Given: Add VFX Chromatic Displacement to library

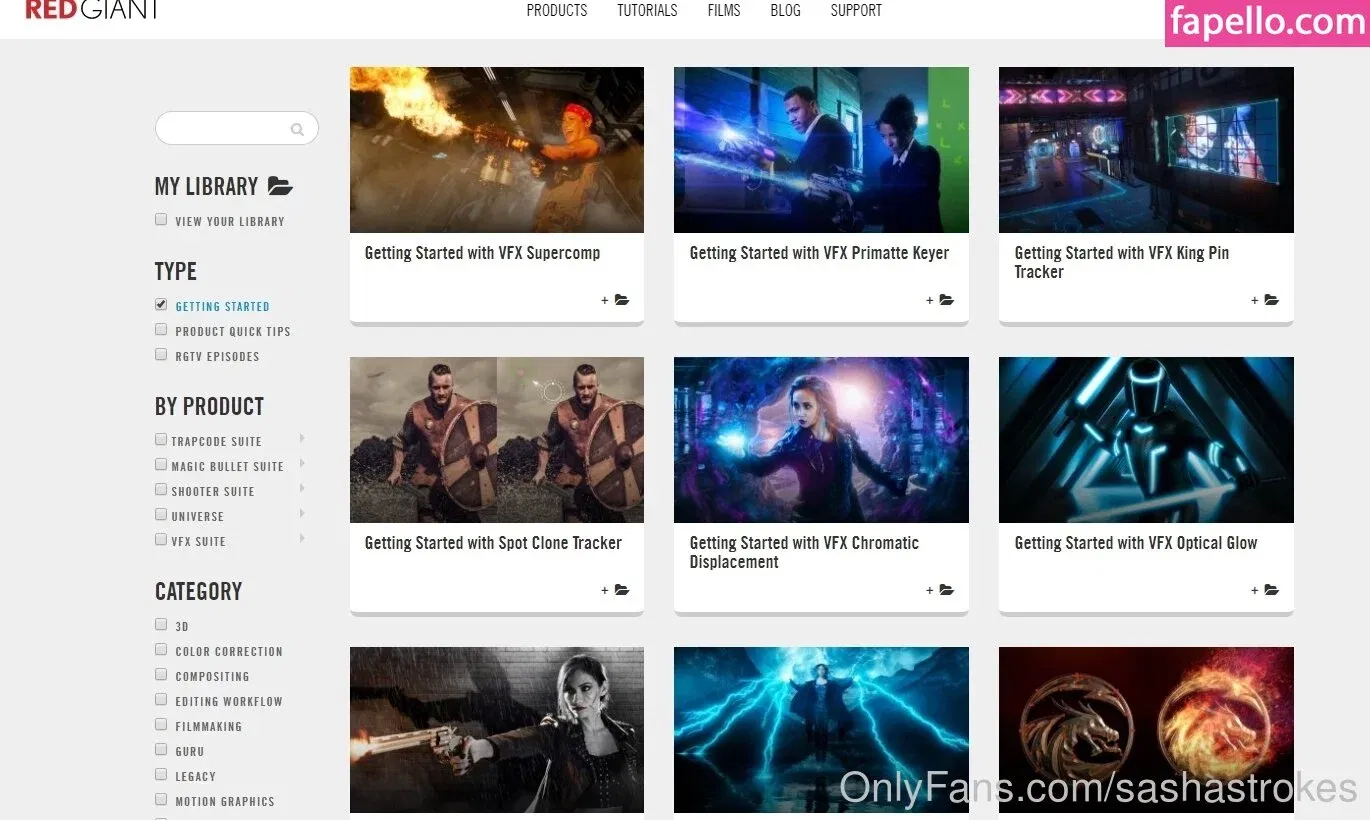Looking at the screenshot, I should click(x=940, y=590).
